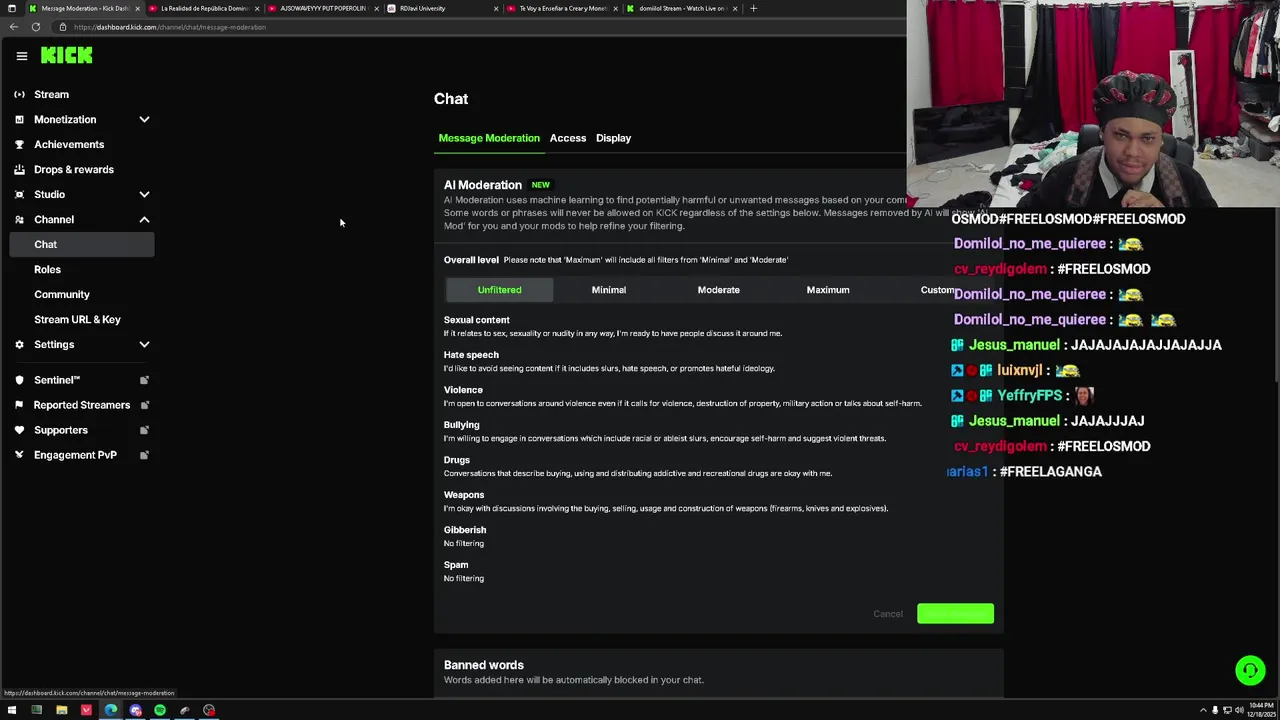Open the Windows Start menu
This screenshot has width=1280, height=720.
point(12,710)
